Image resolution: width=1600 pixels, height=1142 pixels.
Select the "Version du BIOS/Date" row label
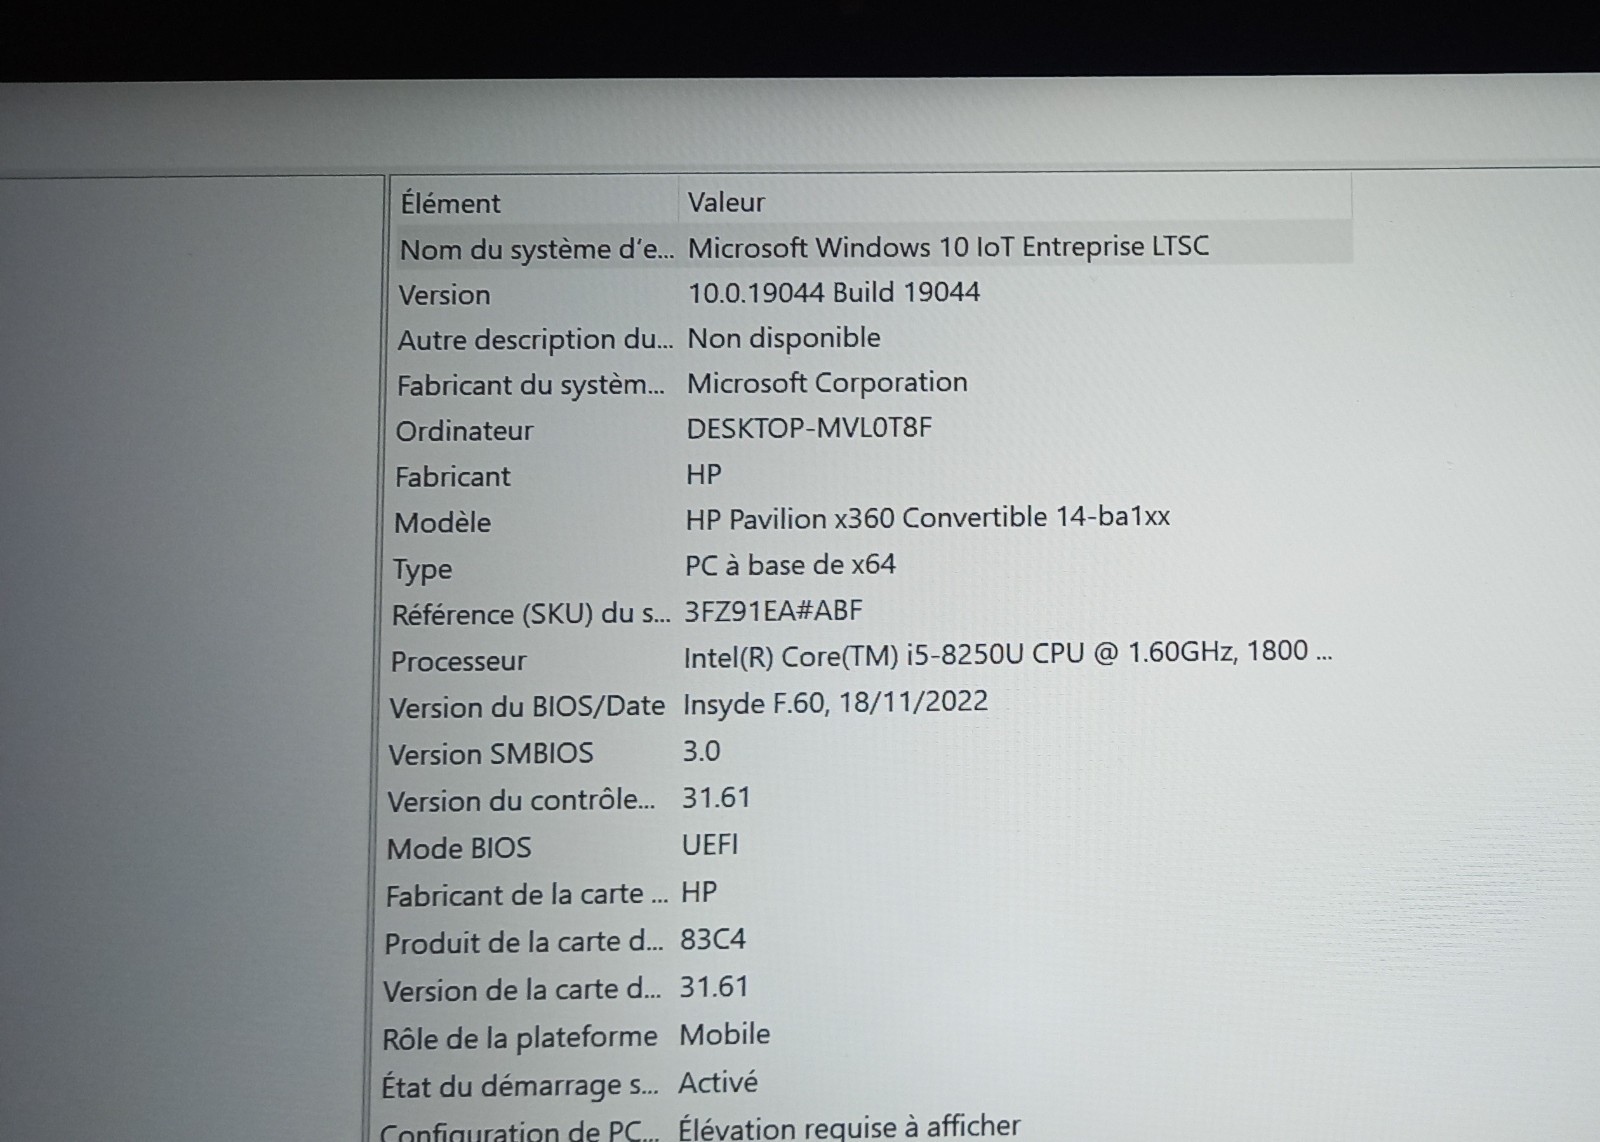[x=527, y=708]
